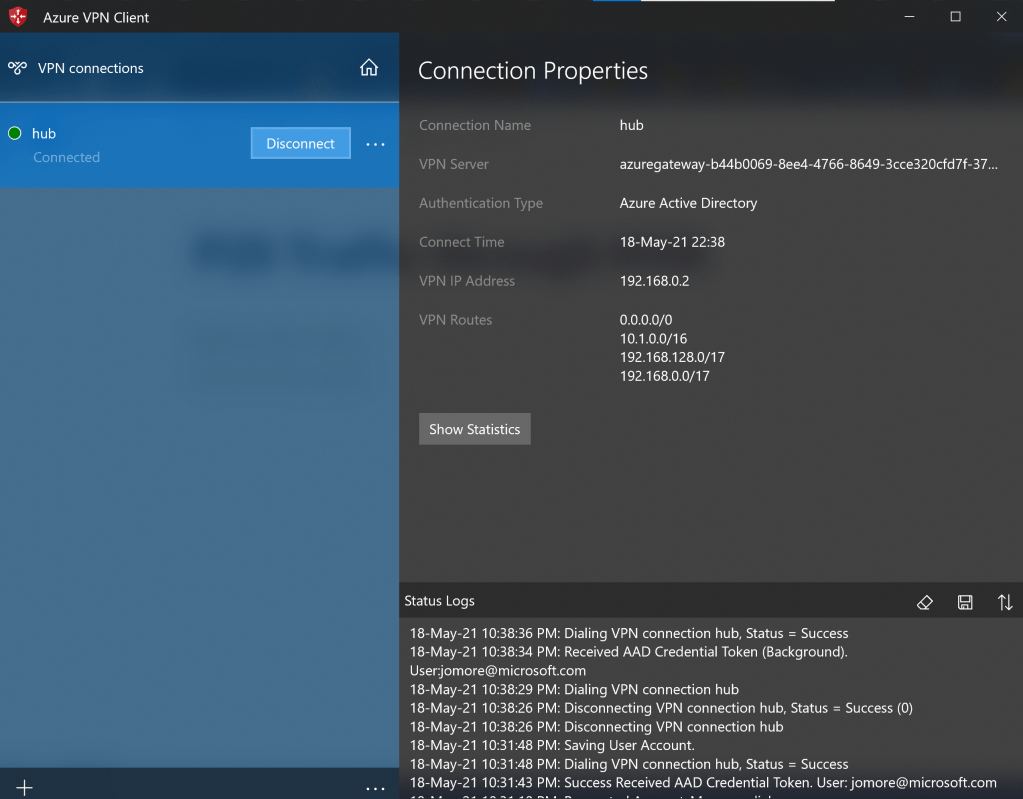Reverse log order with the sort arrows icon
Screen dimensions: 1023x799
click(1005, 602)
